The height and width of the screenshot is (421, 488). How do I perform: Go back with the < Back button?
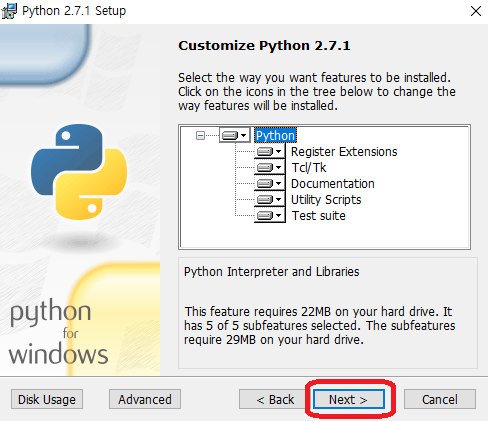275,399
